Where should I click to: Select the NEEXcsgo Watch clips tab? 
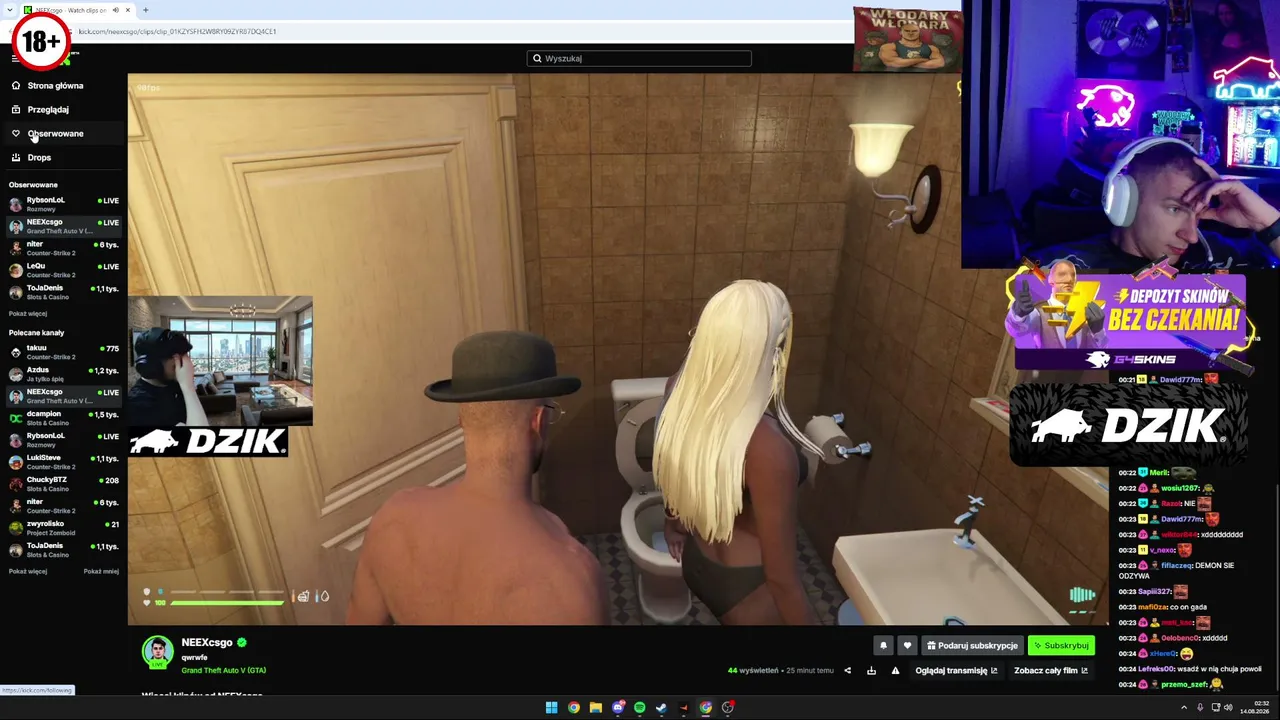[x=78, y=10]
